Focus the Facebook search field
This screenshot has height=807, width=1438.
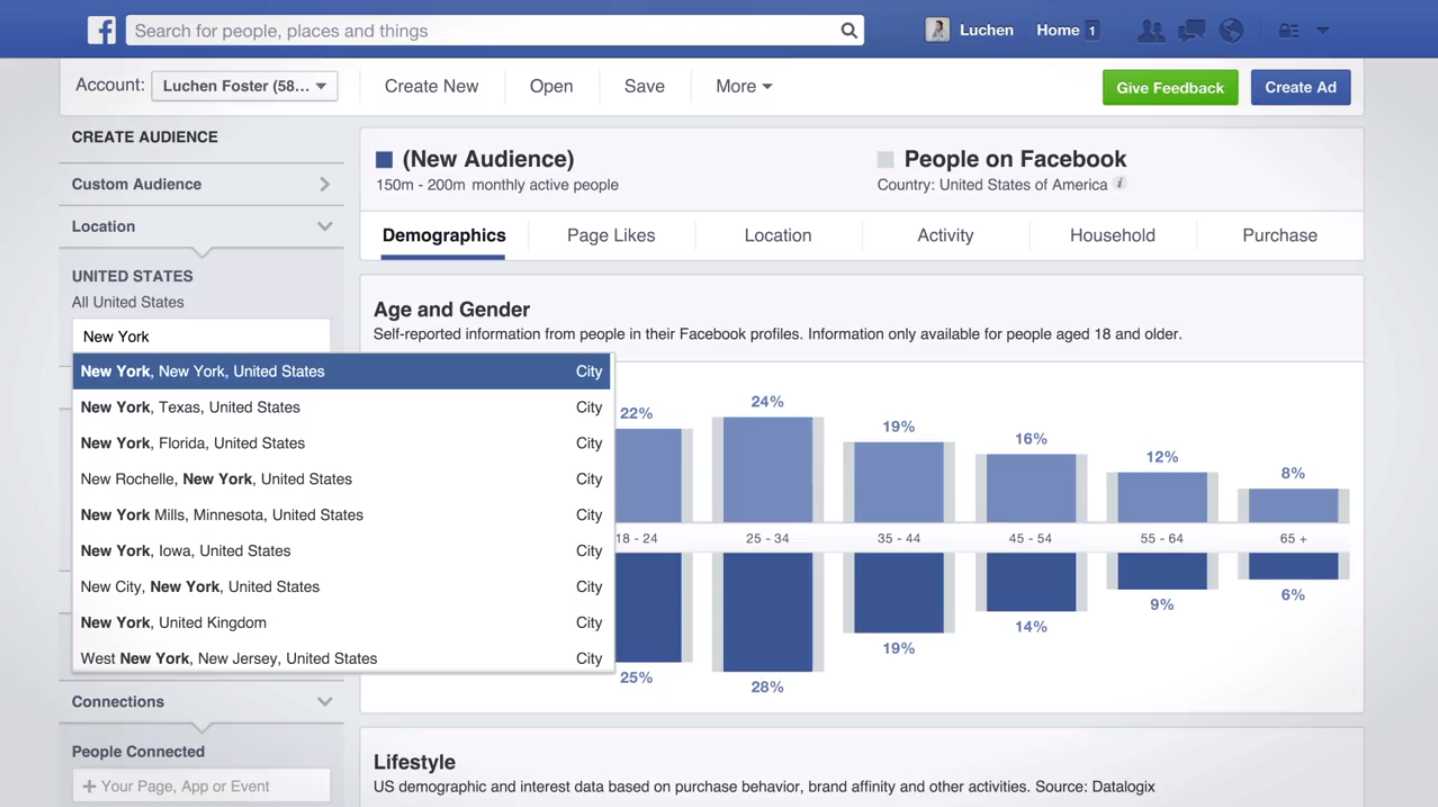494,31
